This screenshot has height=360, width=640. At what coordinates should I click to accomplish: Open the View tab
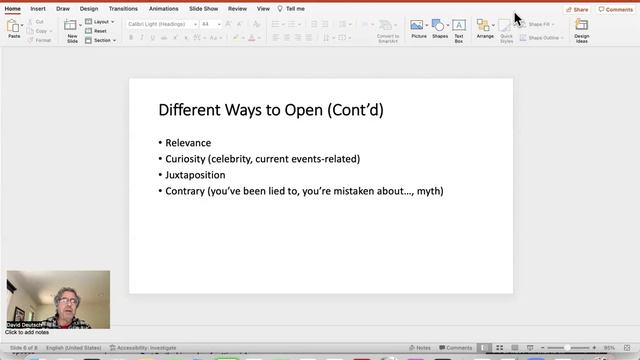(x=263, y=9)
